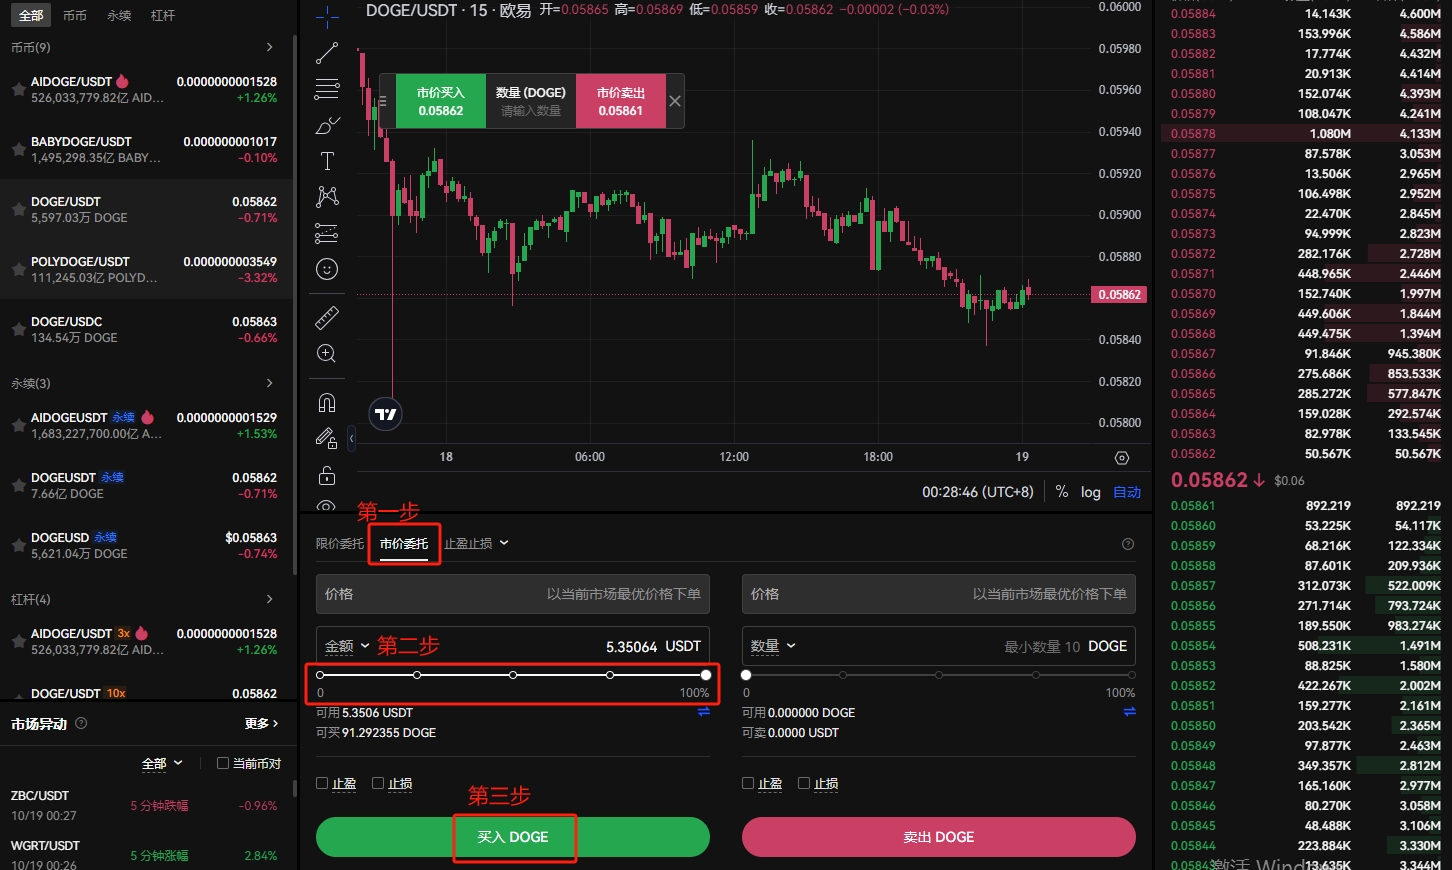Click the 00:28:46 (UTC+8) timezone button
1452x870 pixels.
[977, 492]
